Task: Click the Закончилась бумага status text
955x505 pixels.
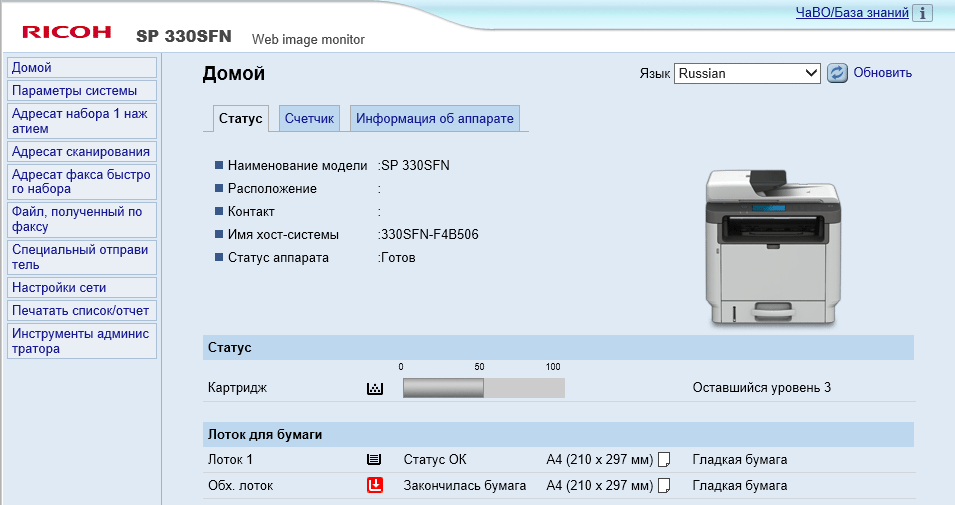Action: point(465,486)
